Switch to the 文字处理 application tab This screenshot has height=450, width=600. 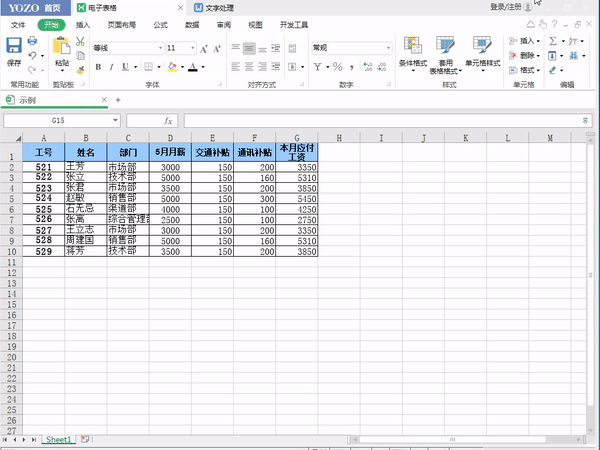click(214, 8)
